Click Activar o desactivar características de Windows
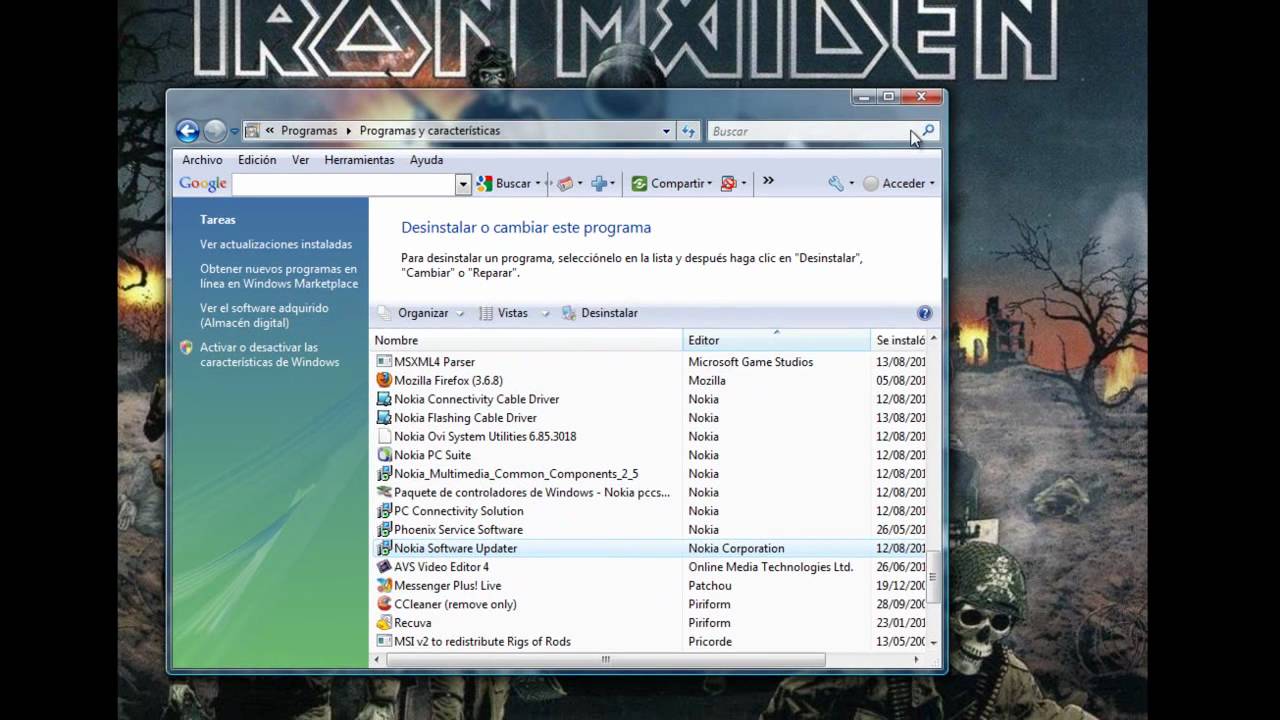This screenshot has height=720, width=1280. pos(270,355)
